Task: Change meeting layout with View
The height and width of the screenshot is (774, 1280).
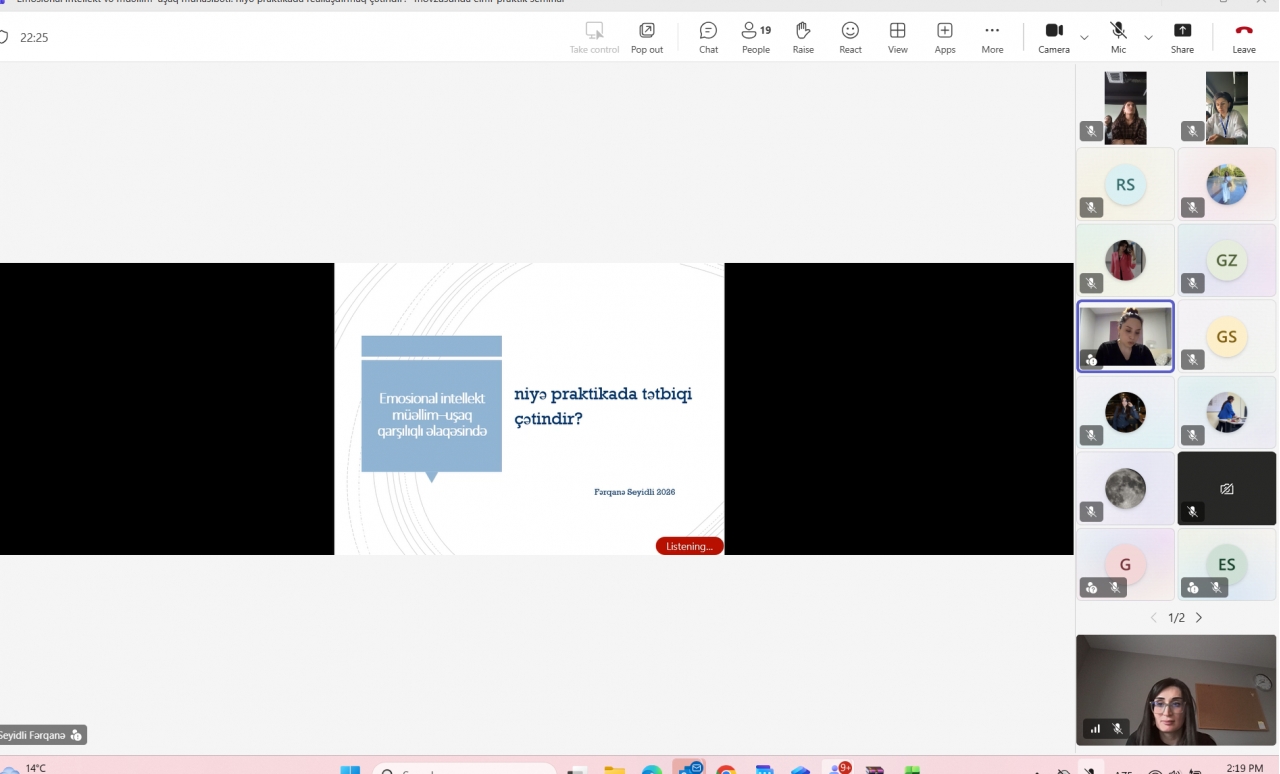Action: (x=898, y=37)
